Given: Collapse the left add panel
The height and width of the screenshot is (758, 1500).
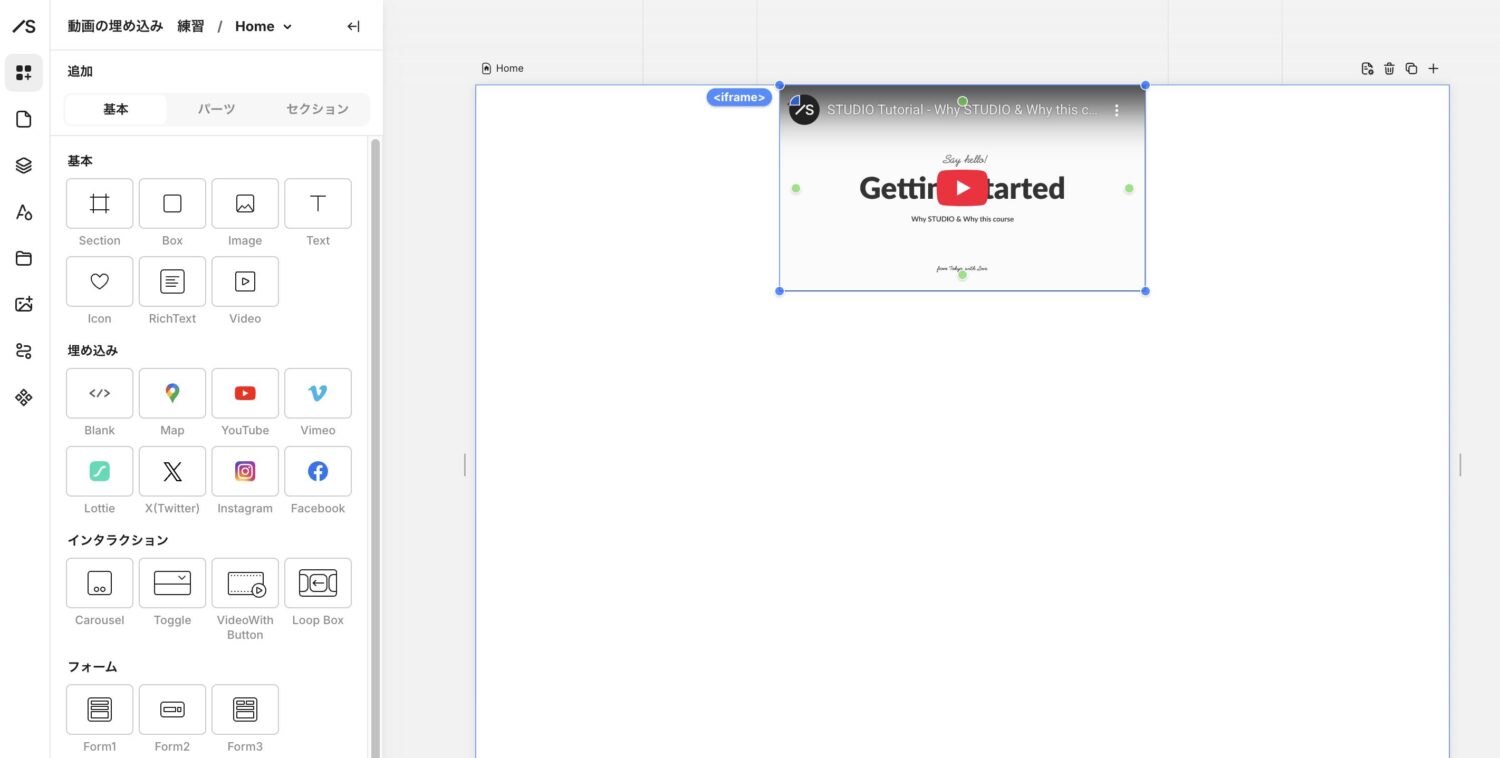Looking at the screenshot, I should (353, 27).
